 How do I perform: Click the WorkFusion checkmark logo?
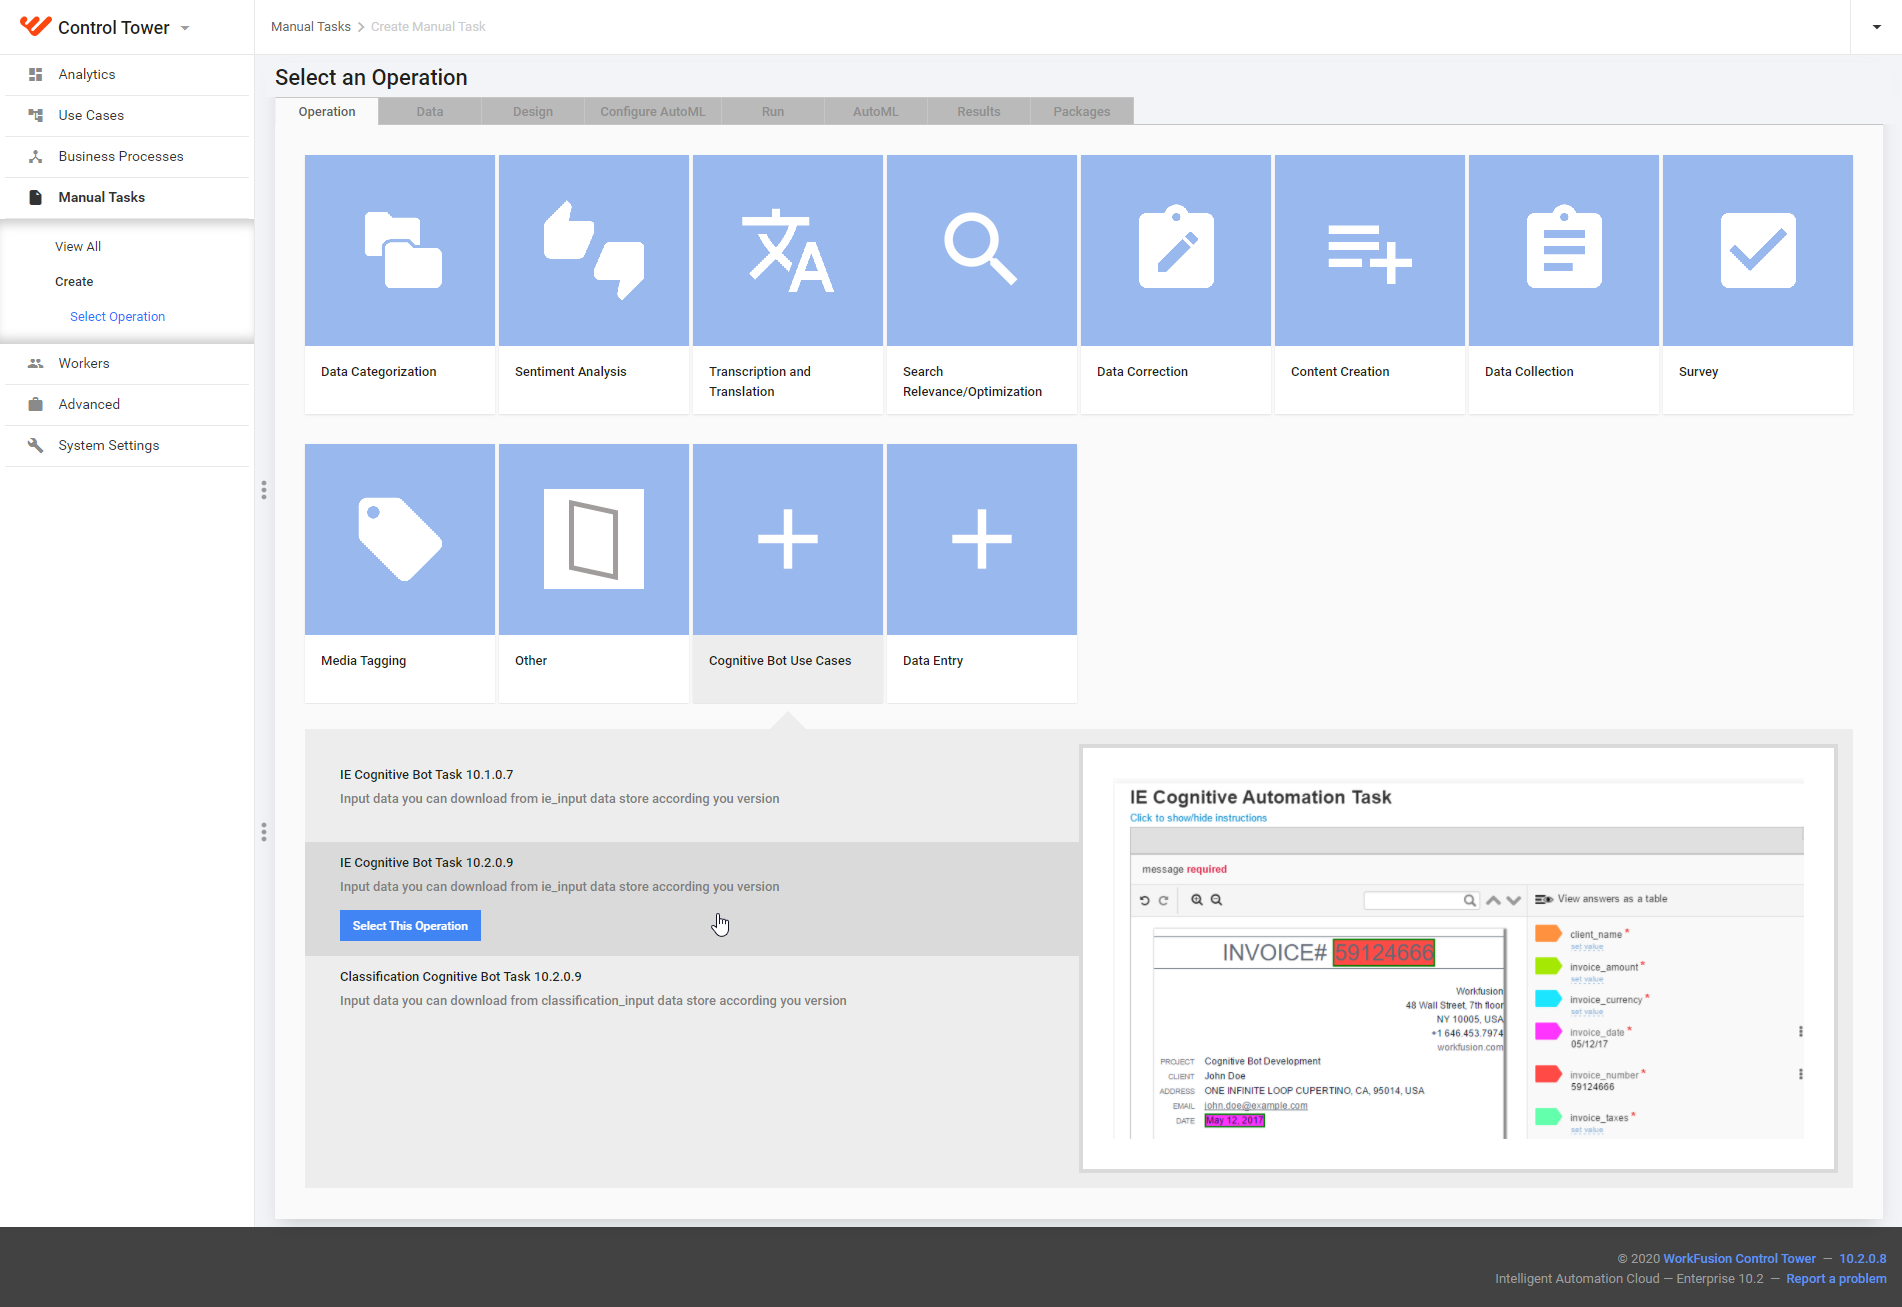point(36,26)
